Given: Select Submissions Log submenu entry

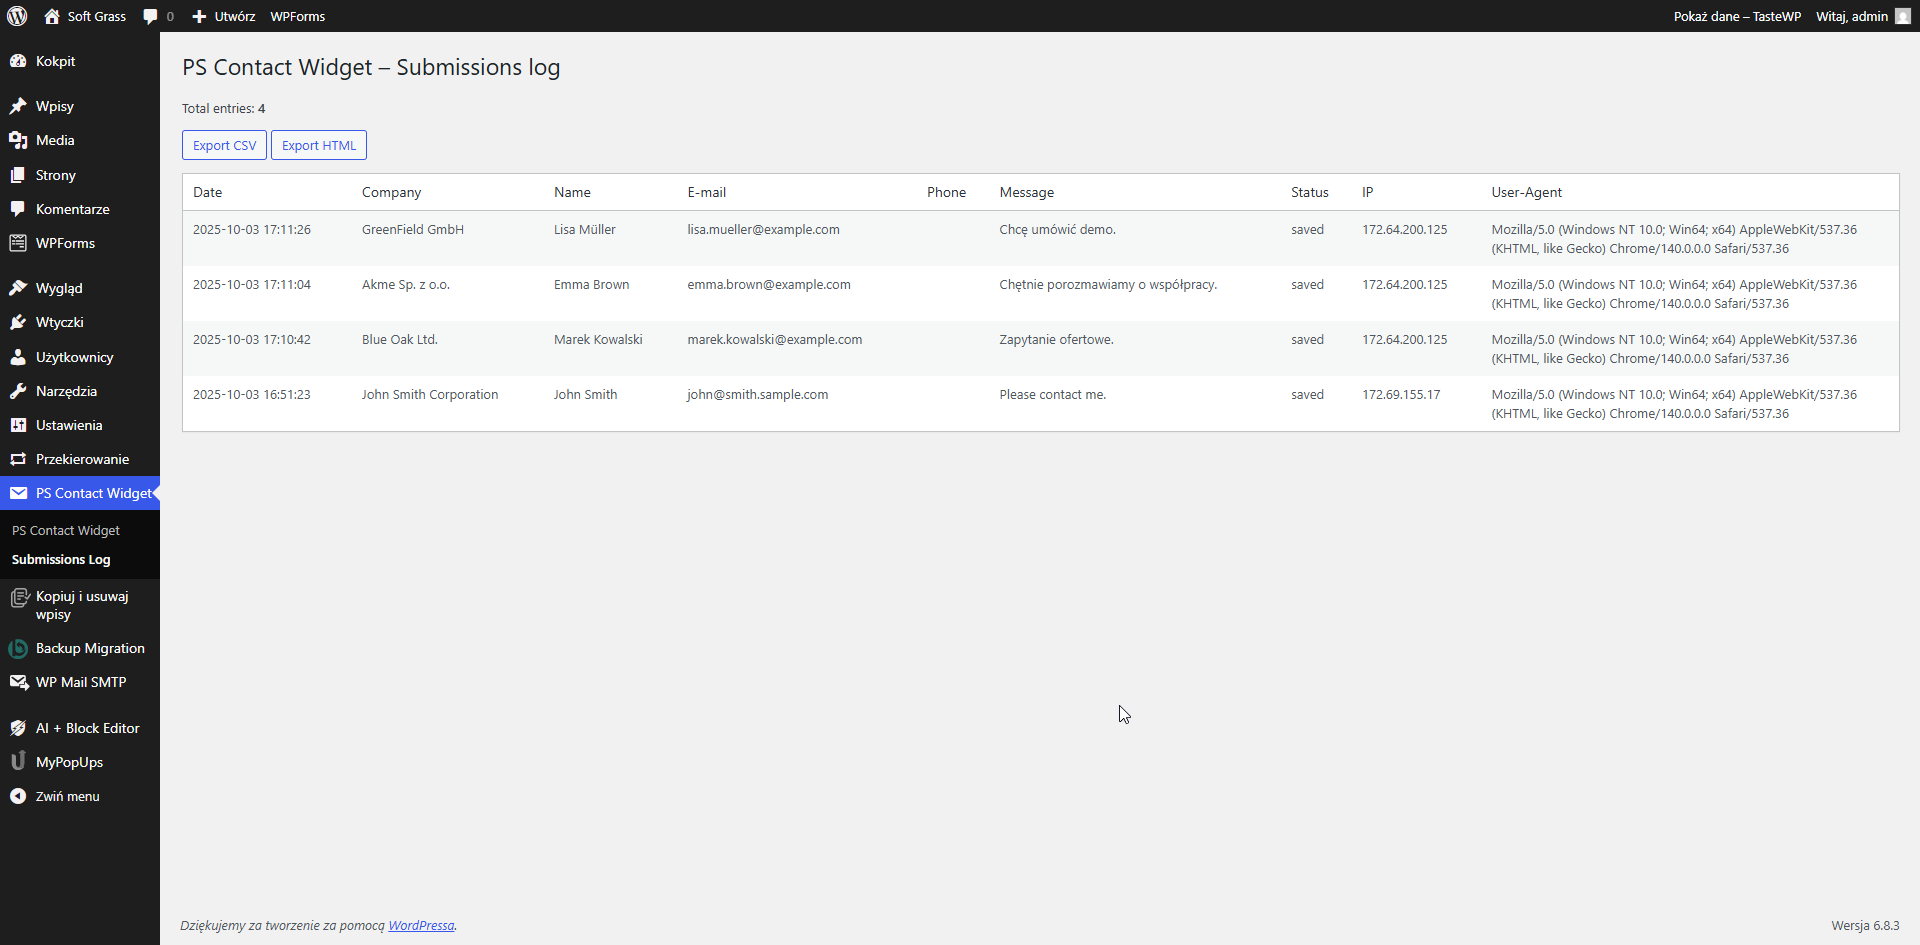Looking at the screenshot, I should (x=60, y=559).
